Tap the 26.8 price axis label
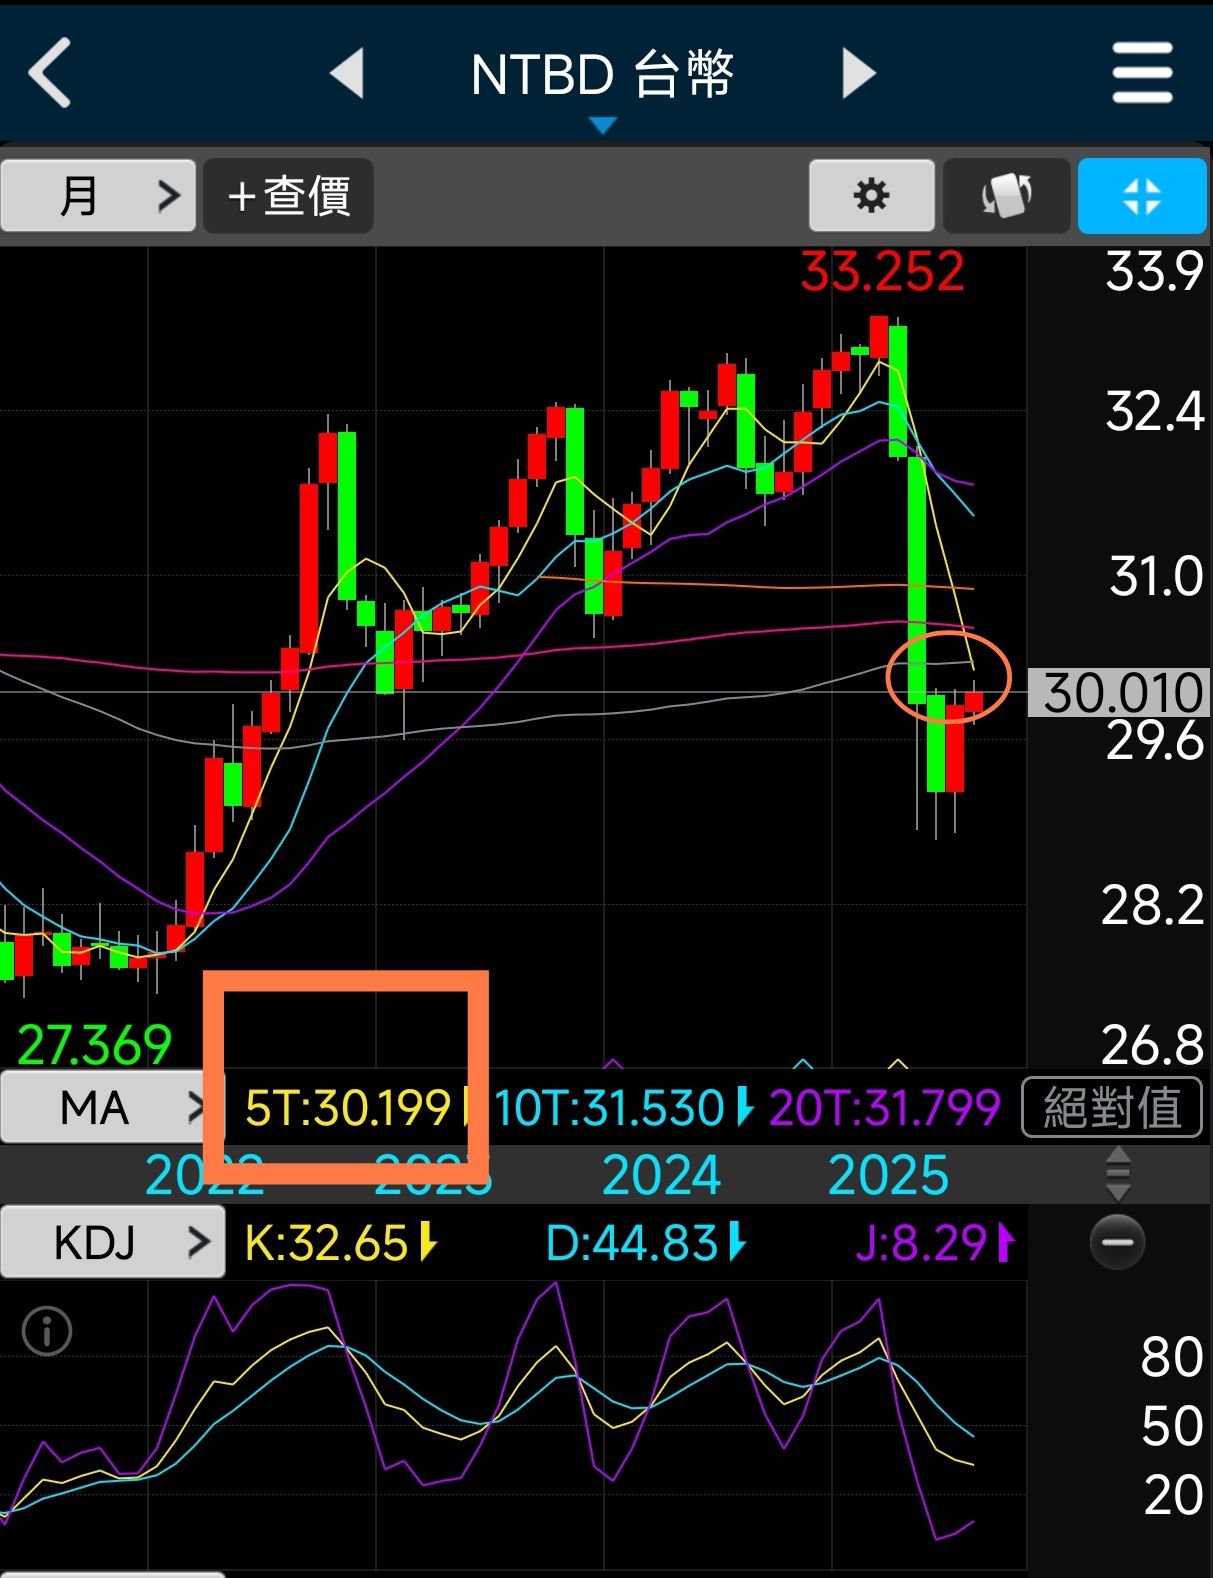The image size is (1213, 1578). pos(1152,1045)
